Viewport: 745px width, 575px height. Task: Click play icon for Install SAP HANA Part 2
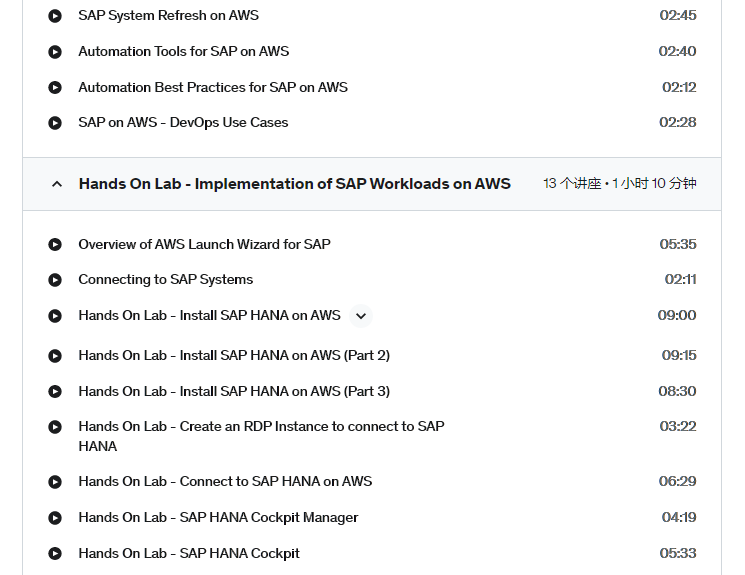55,356
